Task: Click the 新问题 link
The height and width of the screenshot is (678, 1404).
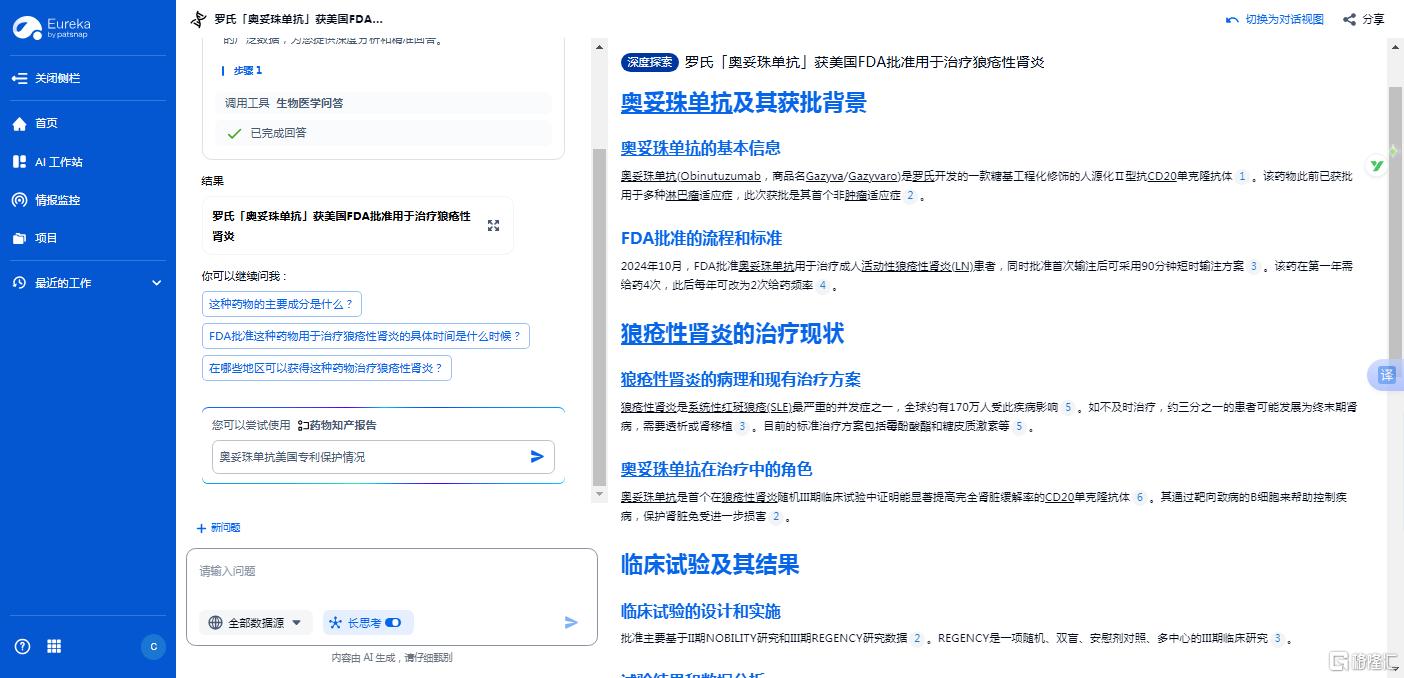Action: click(x=218, y=528)
